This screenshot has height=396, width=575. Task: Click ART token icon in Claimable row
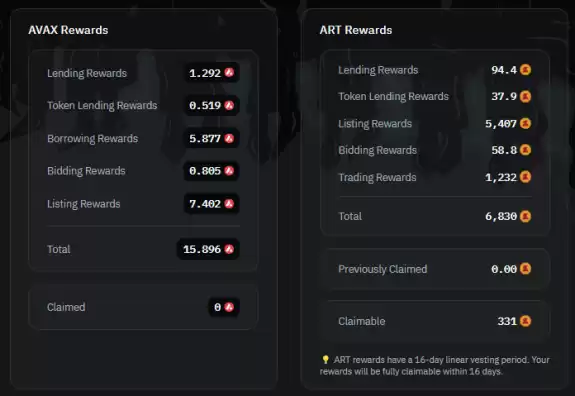[525, 321]
